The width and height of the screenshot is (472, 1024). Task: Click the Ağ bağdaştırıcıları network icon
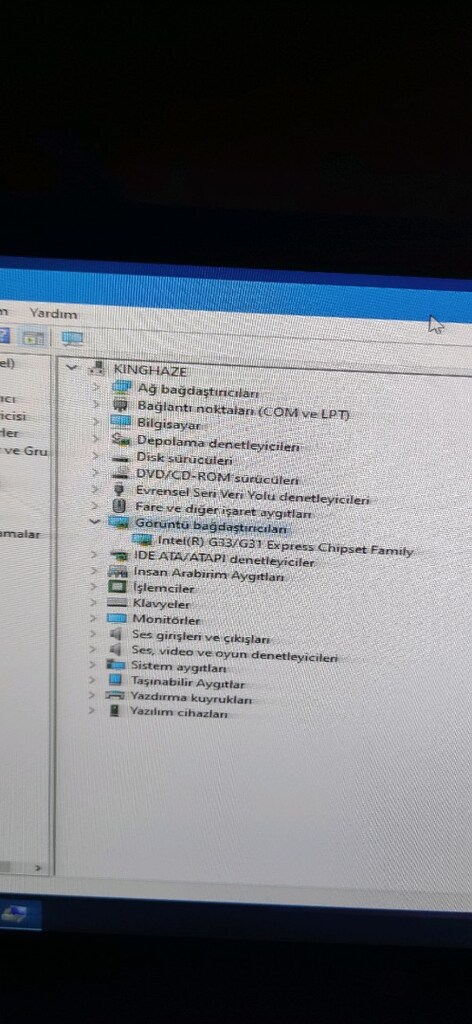pyautogui.click(x=121, y=387)
